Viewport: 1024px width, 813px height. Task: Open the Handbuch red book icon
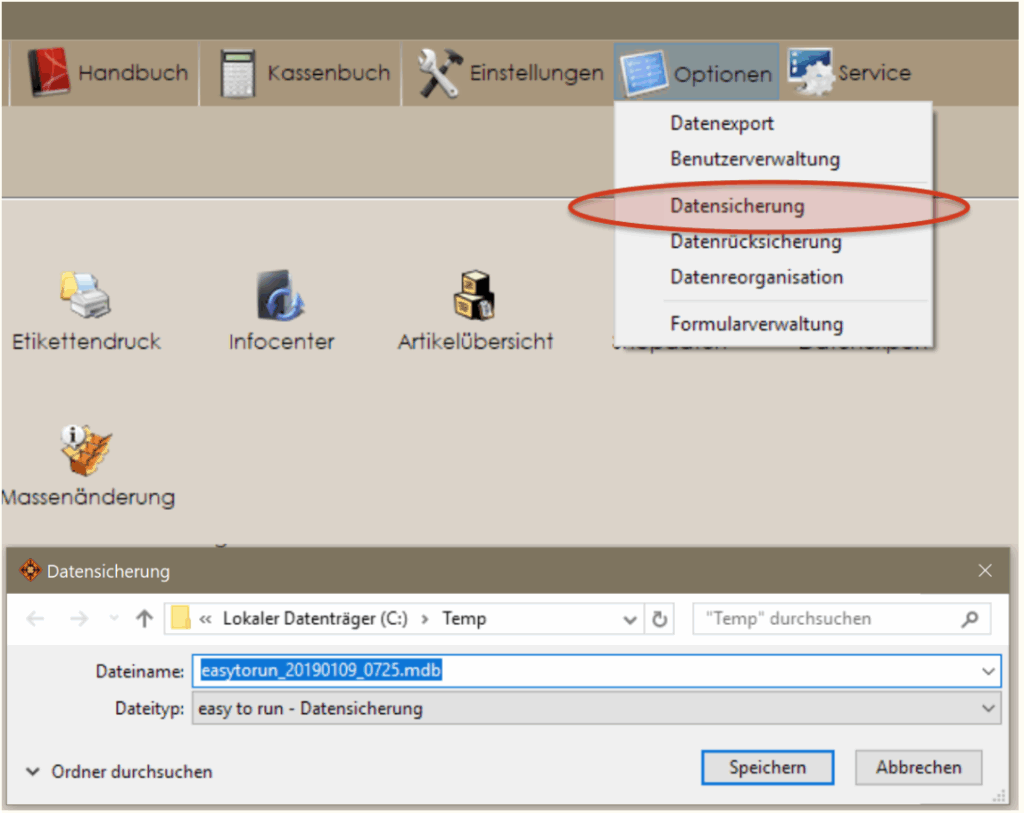pyautogui.click(x=48, y=73)
